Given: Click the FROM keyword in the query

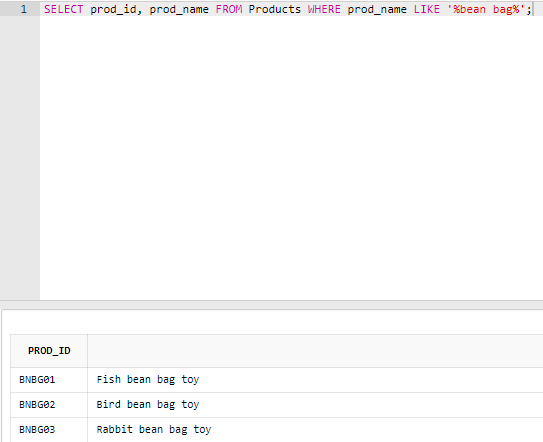Looking at the screenshot, I should point(229,9).
